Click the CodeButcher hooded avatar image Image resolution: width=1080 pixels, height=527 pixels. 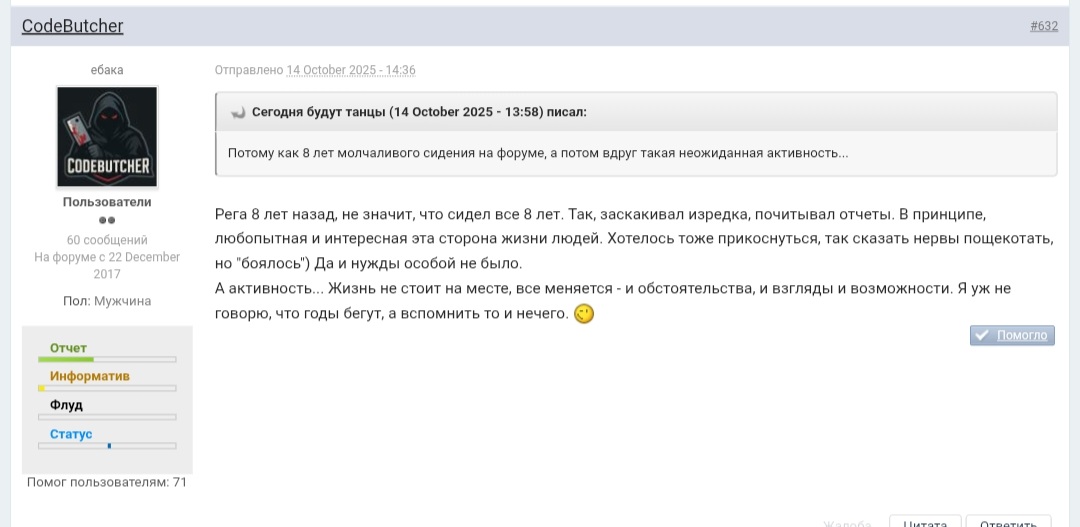(x=107, y=136)
